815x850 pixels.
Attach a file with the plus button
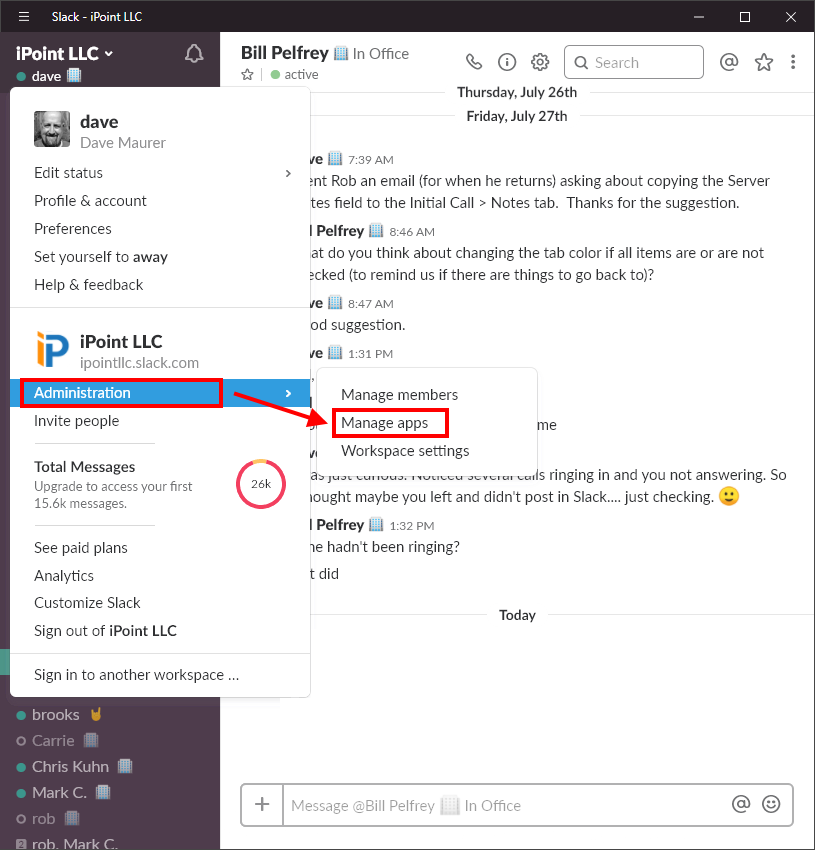(261, 804)
